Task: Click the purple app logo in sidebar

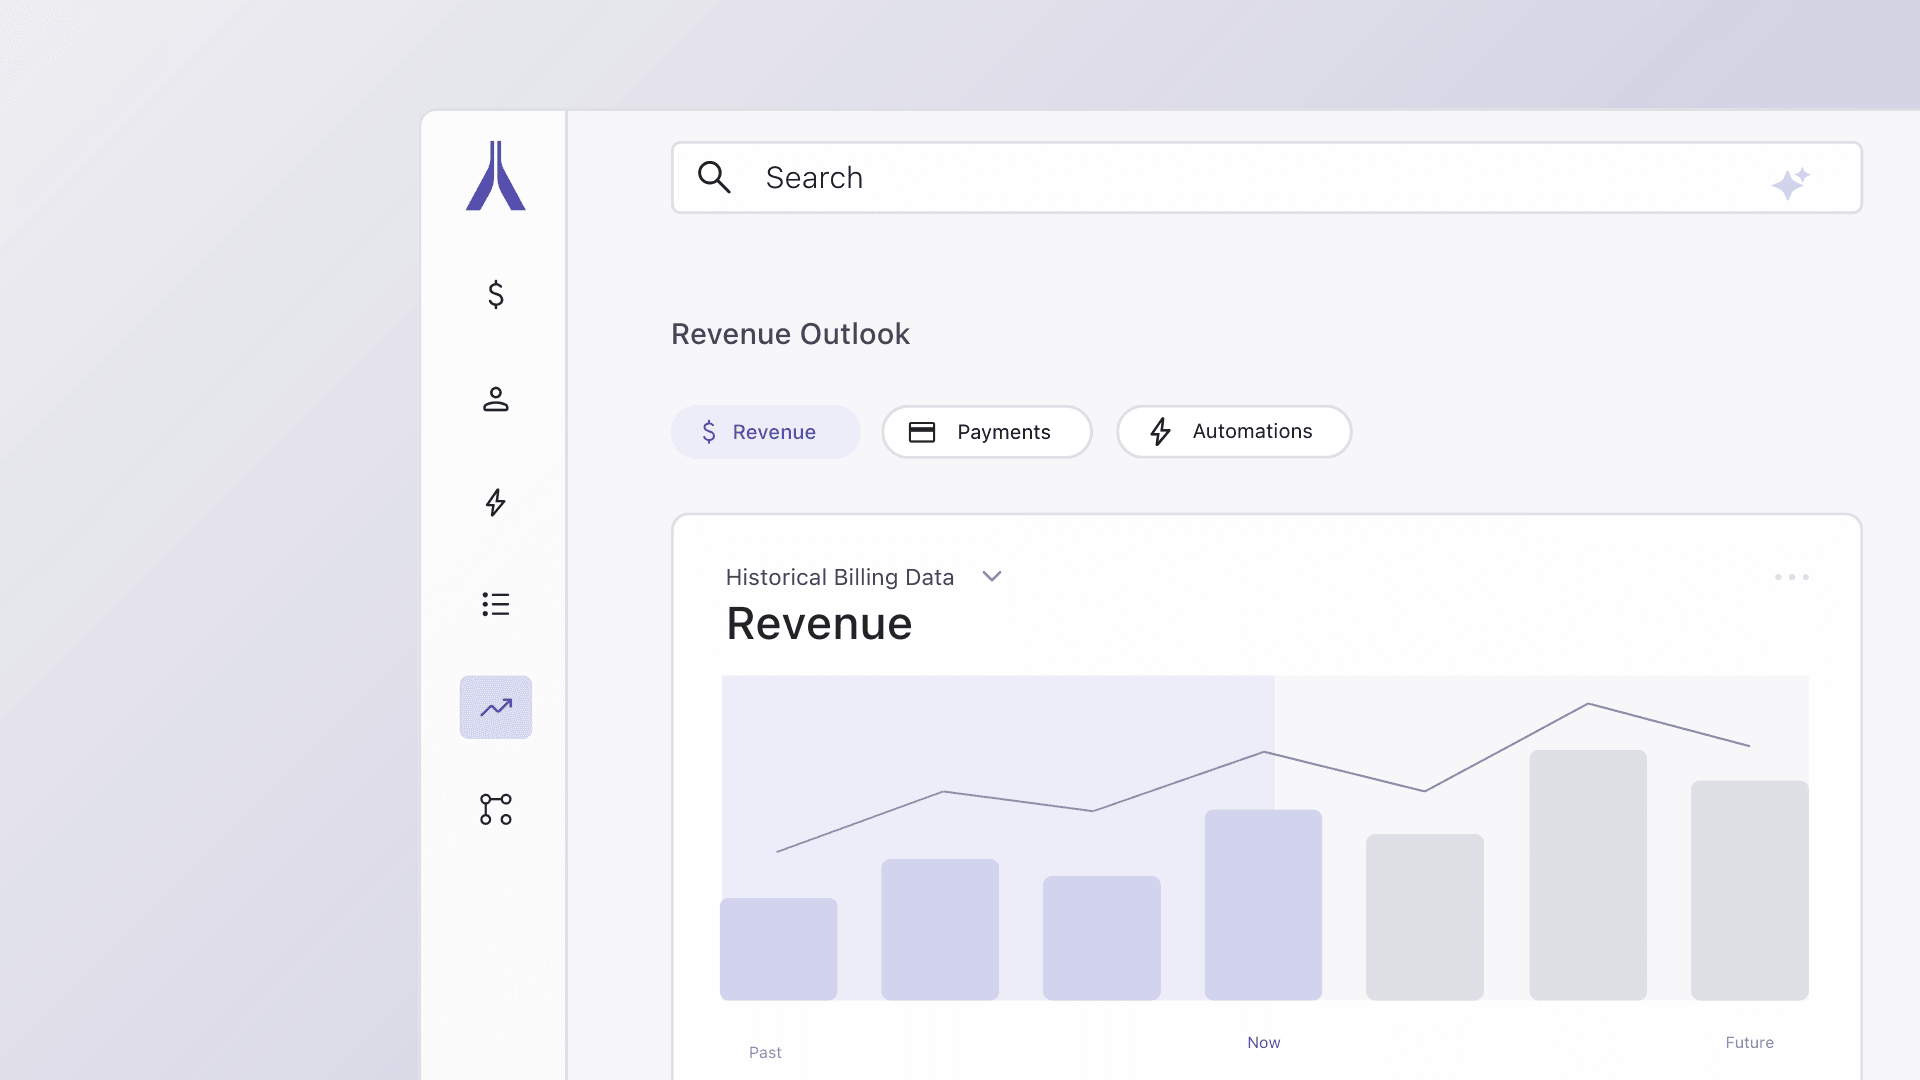Action: (495, 176)
